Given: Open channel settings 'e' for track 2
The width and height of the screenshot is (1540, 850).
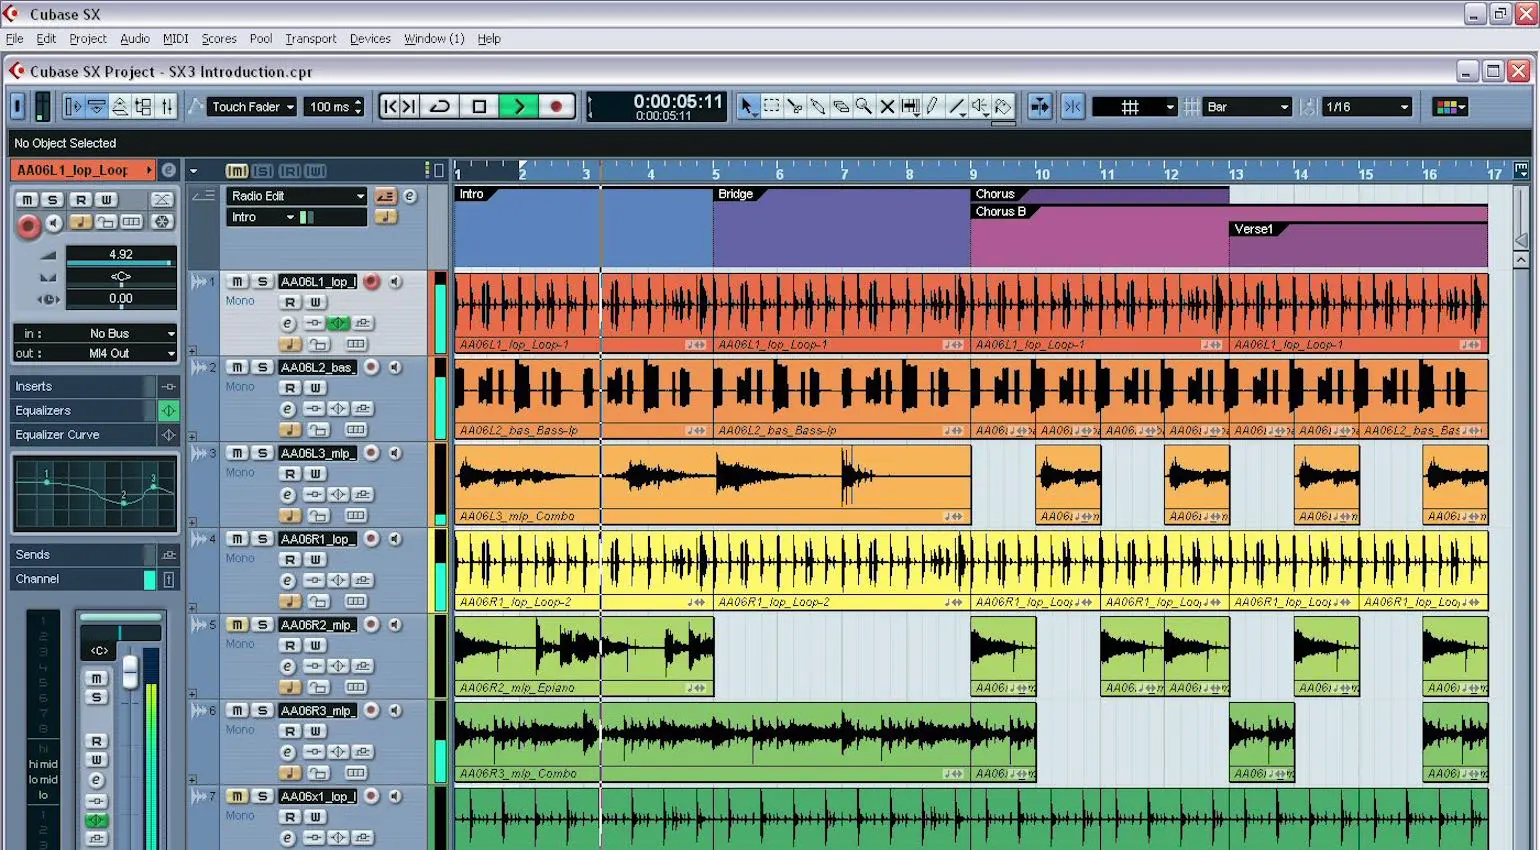Looking at the screenshot, I should (x=288, y=409).
